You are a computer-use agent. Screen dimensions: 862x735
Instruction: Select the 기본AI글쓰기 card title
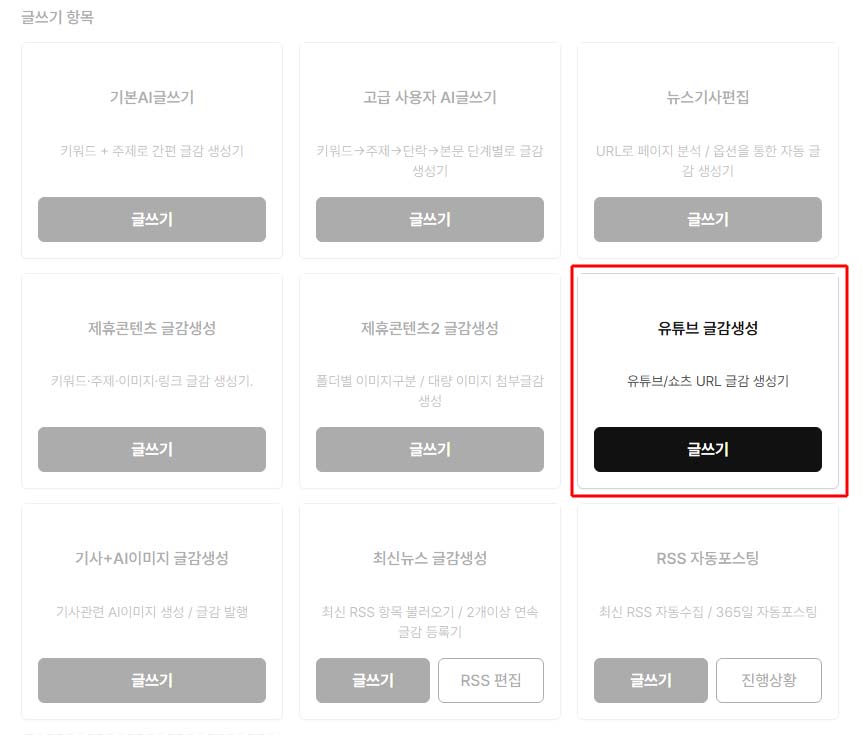152,98
